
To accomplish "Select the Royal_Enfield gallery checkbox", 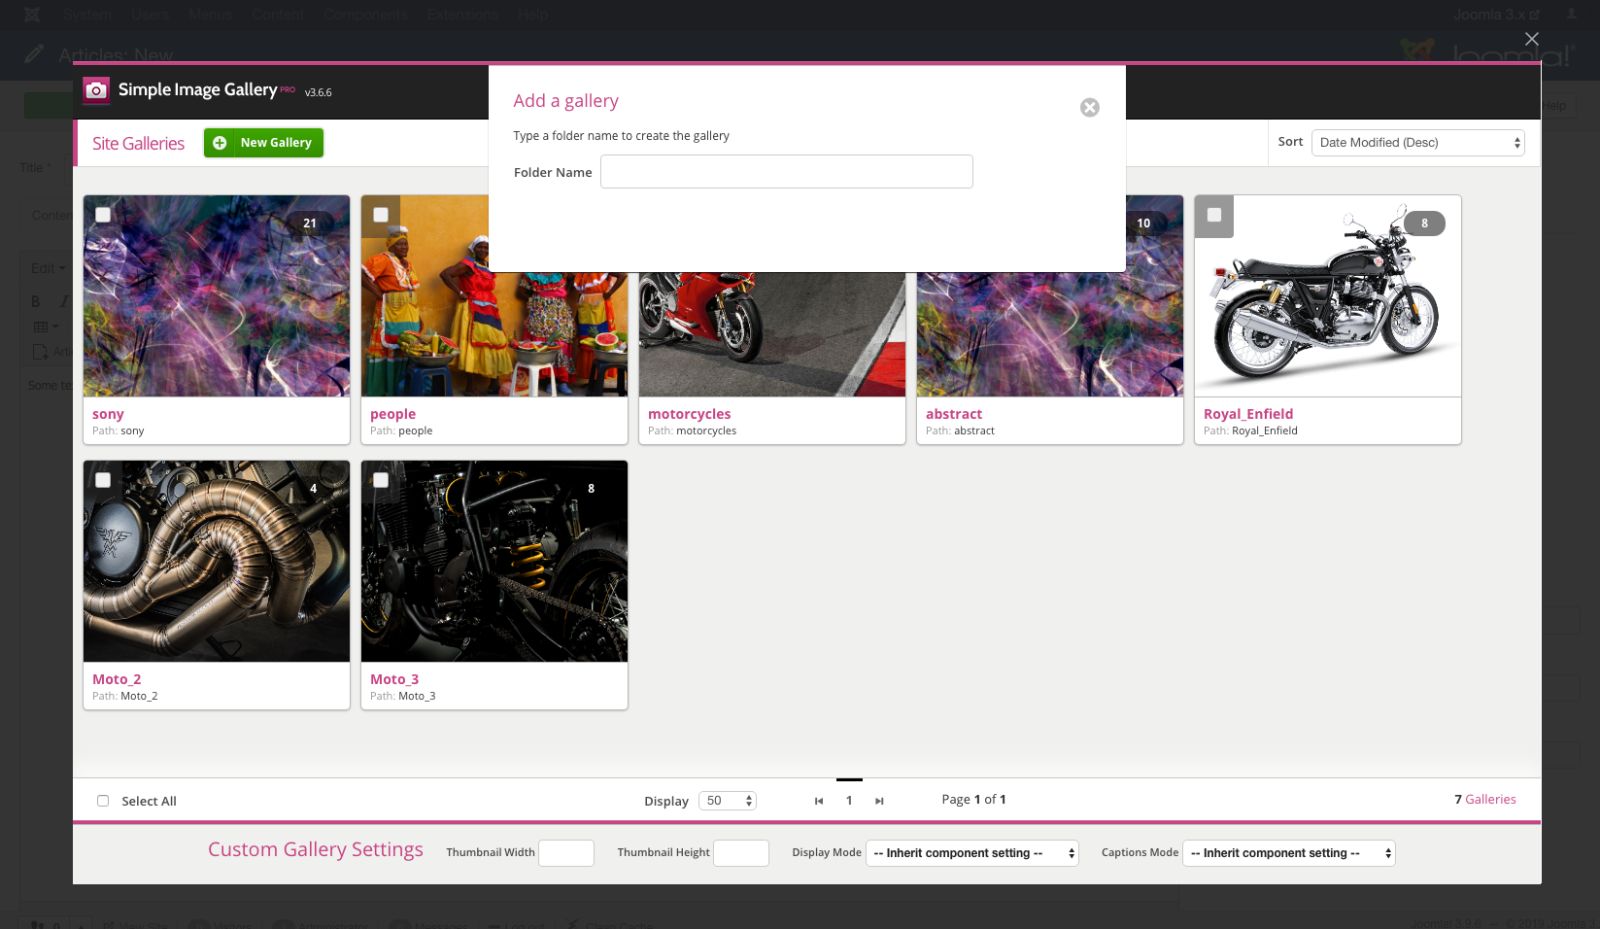I will pos(1214,215).
